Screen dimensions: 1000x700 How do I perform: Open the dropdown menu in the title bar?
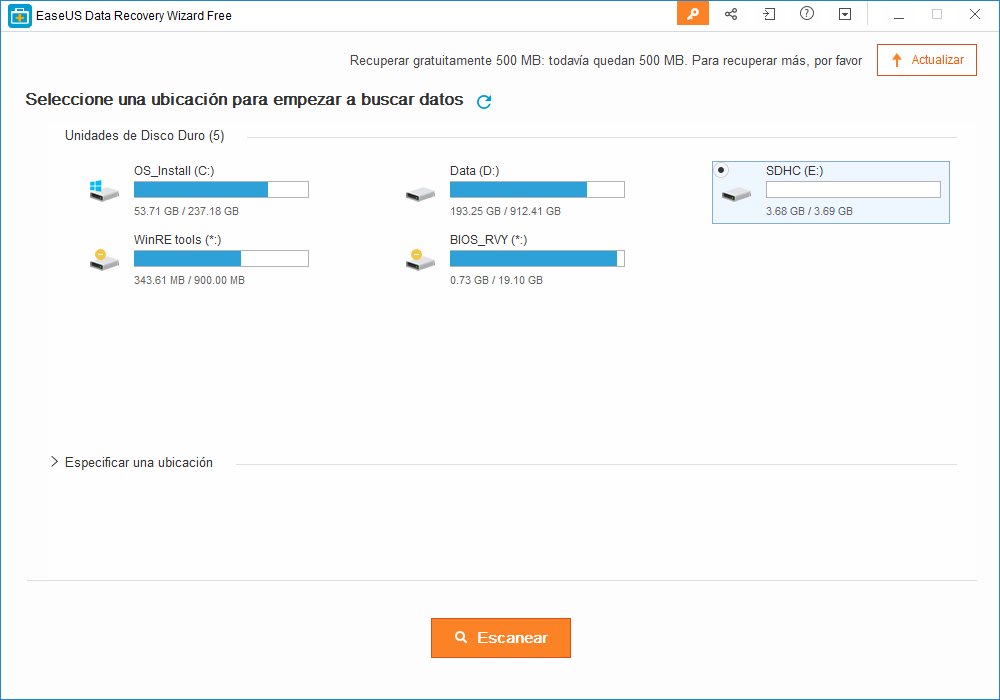pos(845,14)
